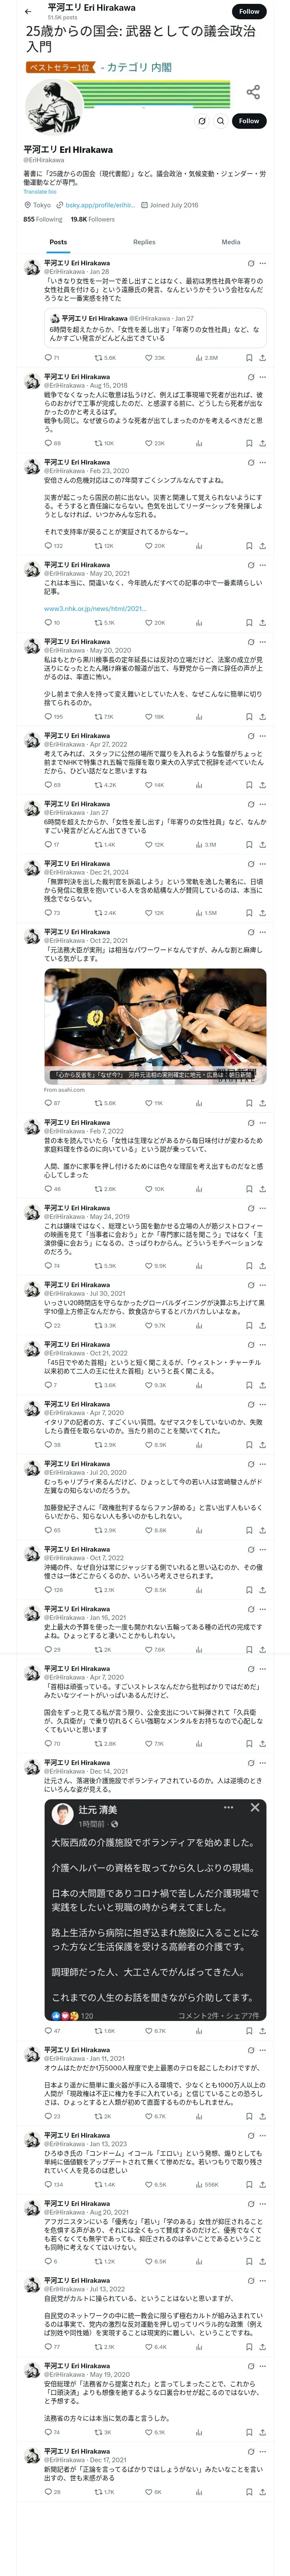This screenshot has height=2576, width=290.
Task: Click the Translate bio link
Action: tap(40, 192)
